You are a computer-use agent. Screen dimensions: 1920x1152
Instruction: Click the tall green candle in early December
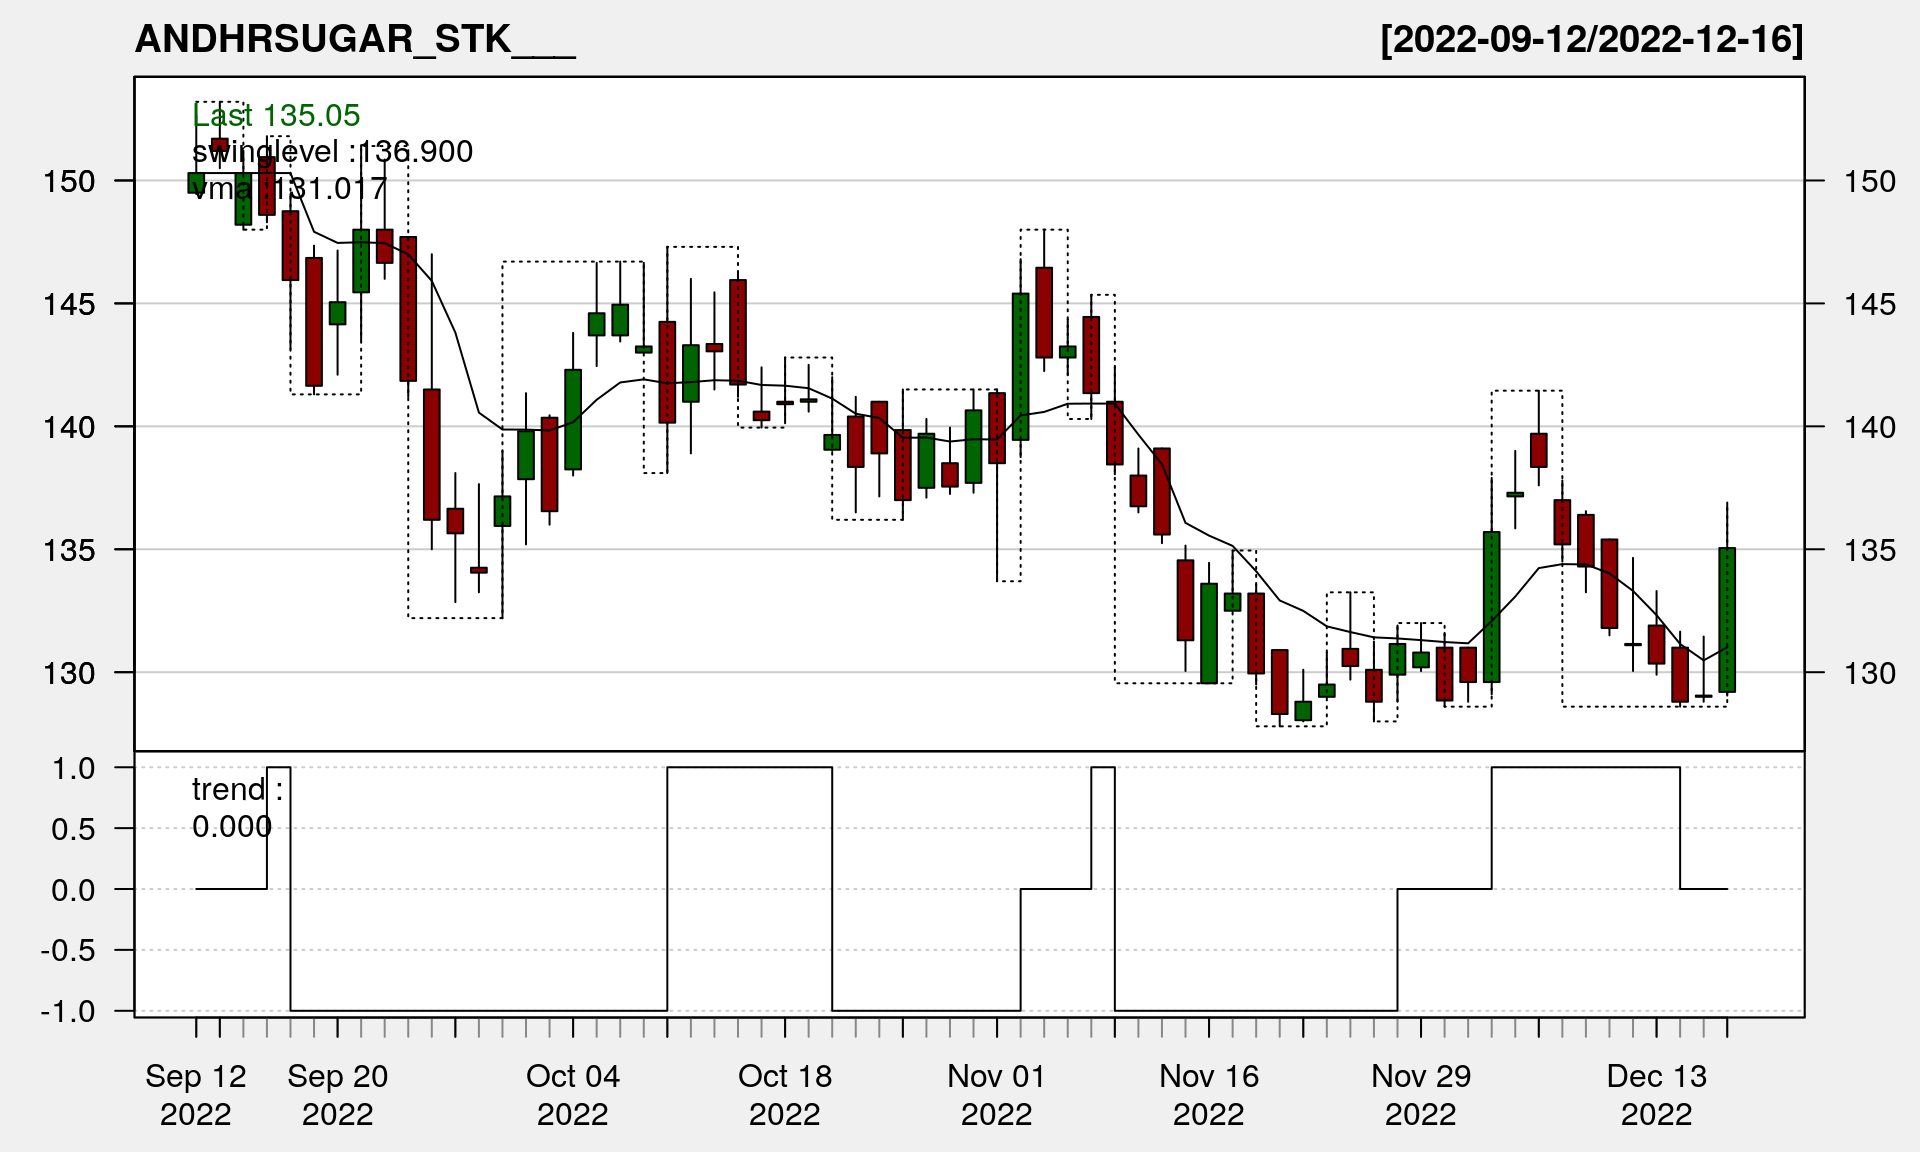[x=1491, y=607]
